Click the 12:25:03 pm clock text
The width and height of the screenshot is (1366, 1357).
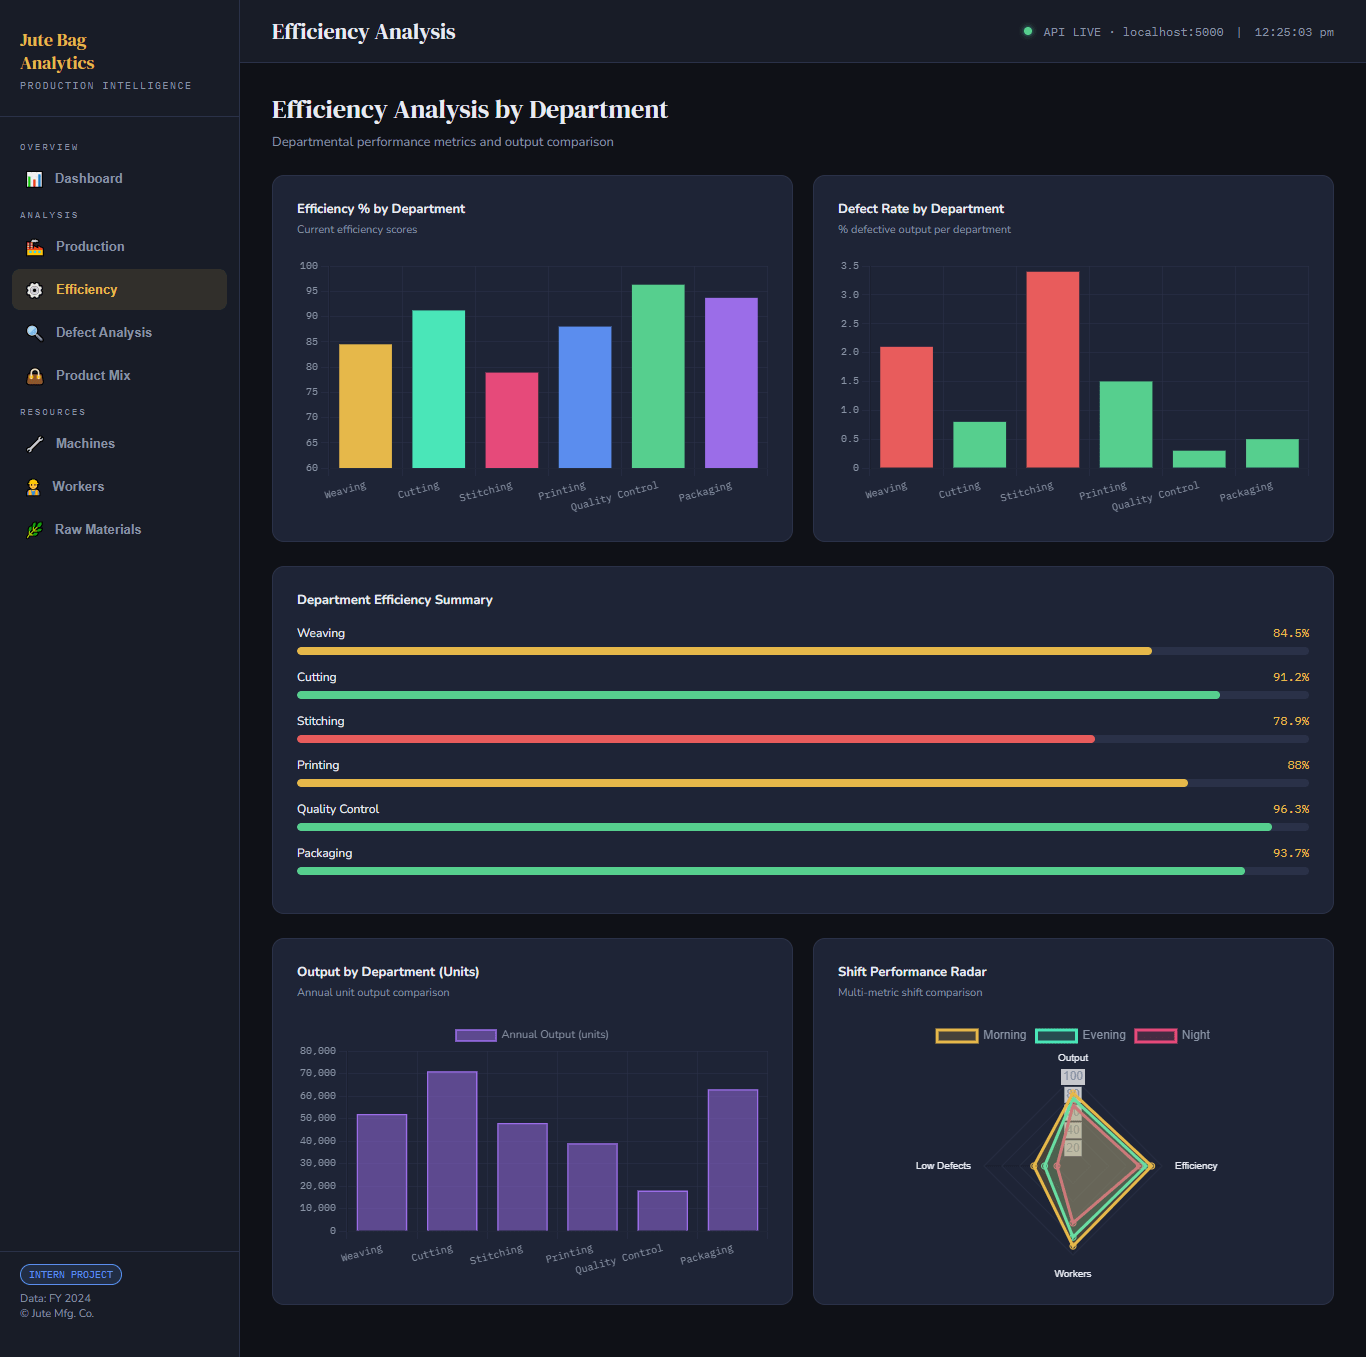click(1294, 32)
